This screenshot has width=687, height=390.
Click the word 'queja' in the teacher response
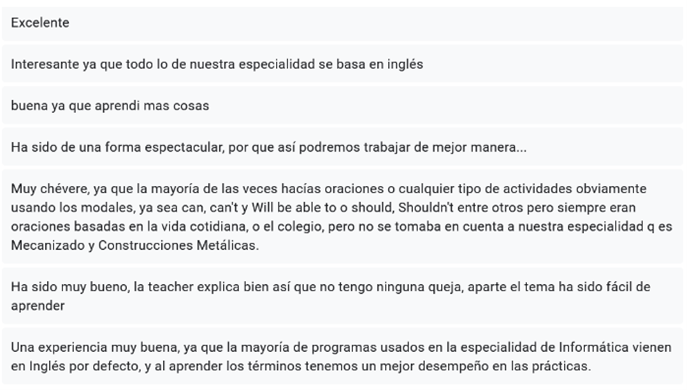(445, 287)
